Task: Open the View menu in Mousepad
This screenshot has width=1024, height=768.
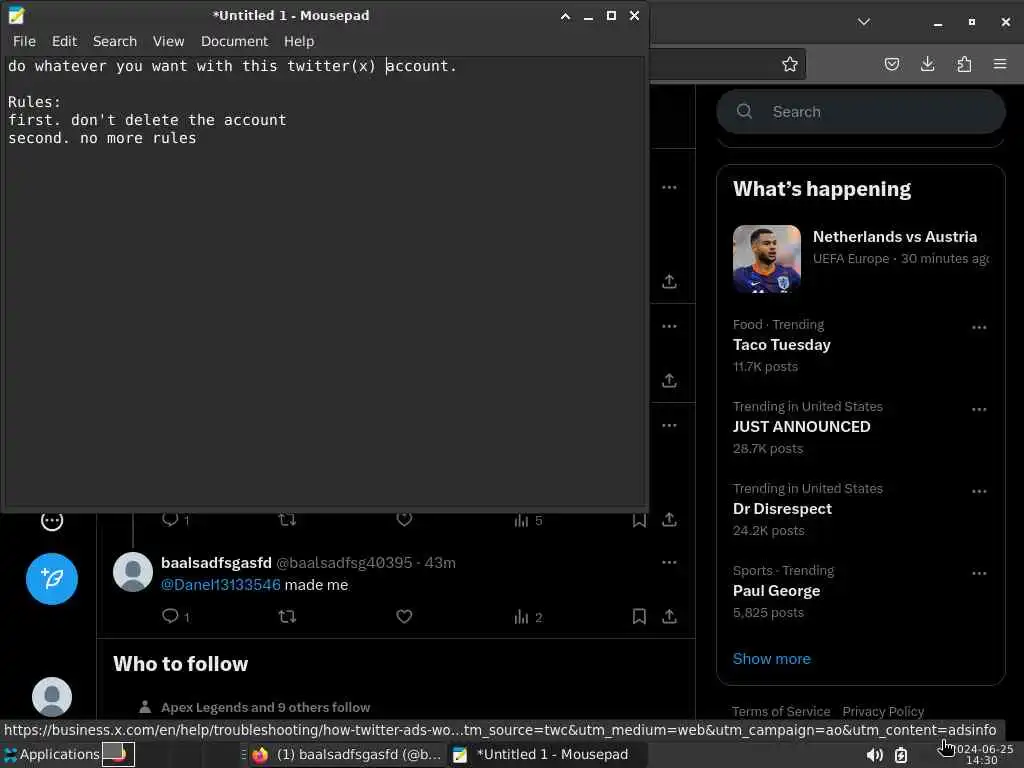Action: pos(168,41)
